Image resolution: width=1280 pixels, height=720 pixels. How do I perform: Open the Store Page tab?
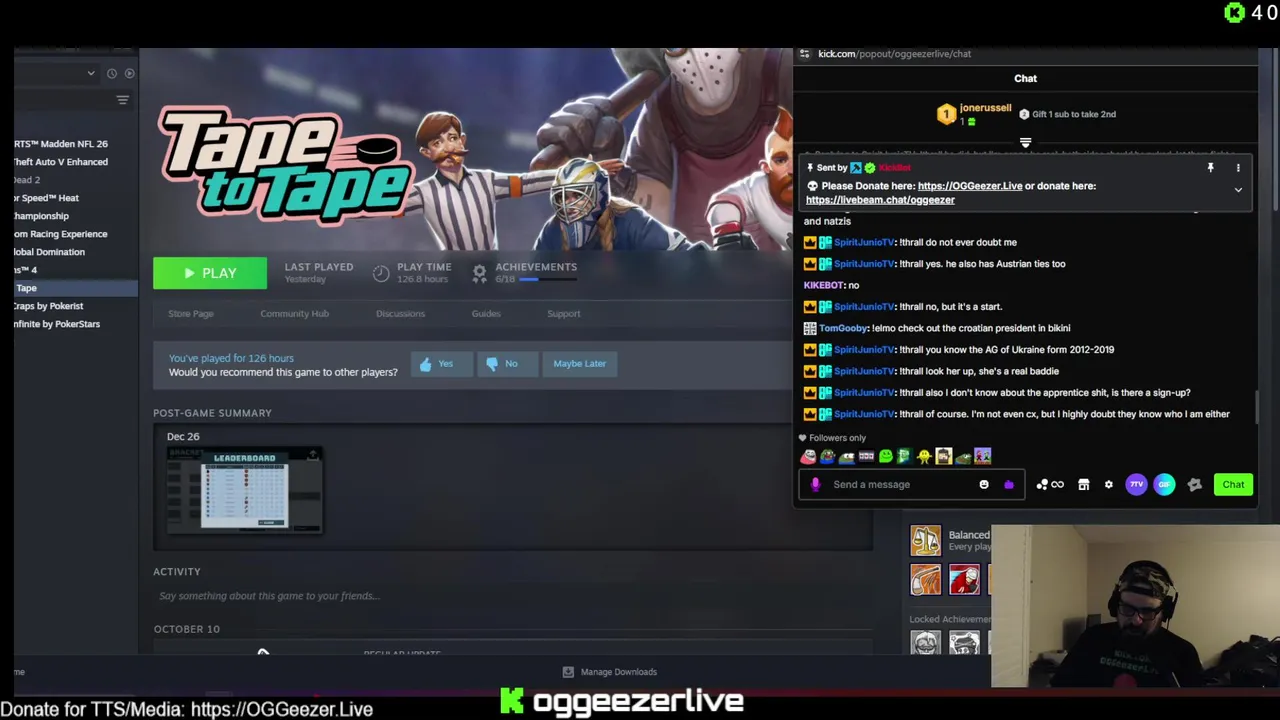[191, 314]
